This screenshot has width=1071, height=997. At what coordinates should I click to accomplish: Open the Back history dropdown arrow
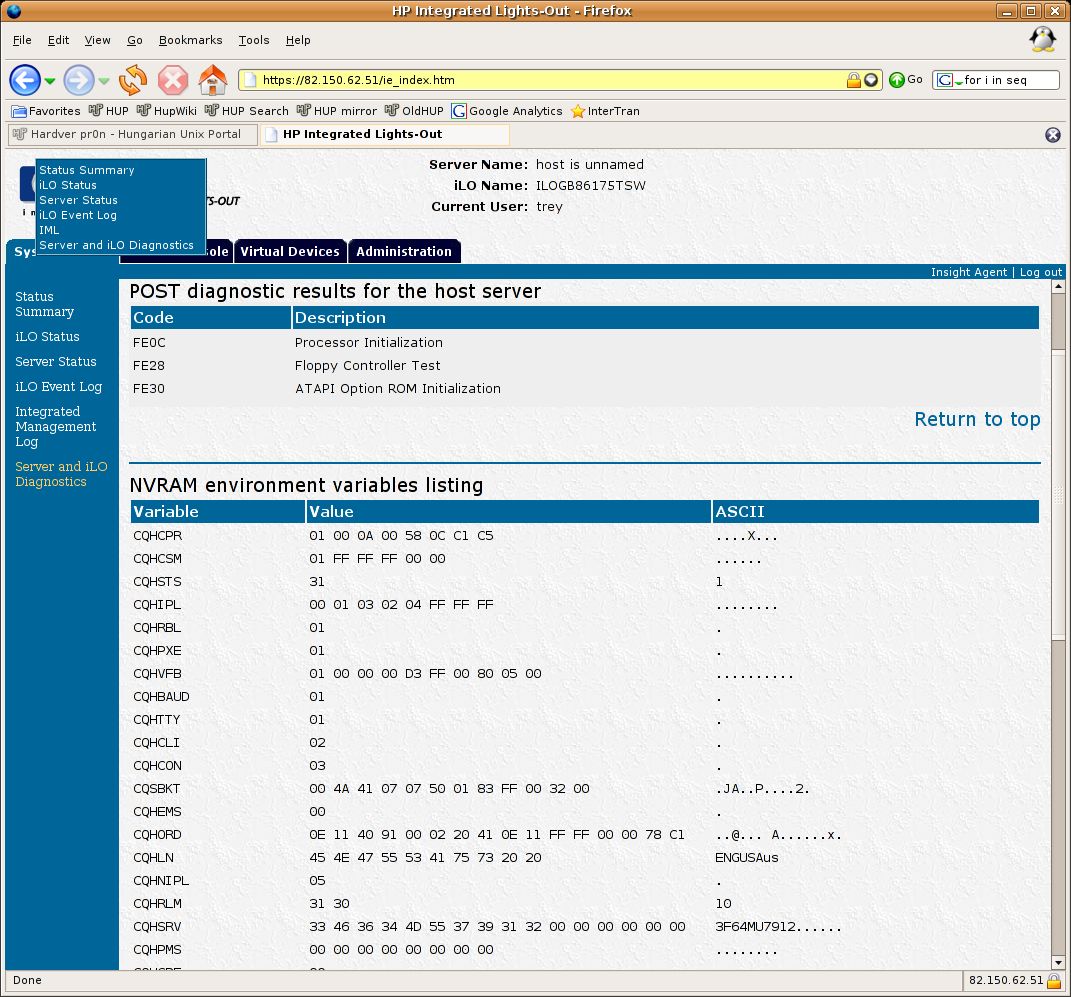50,81
